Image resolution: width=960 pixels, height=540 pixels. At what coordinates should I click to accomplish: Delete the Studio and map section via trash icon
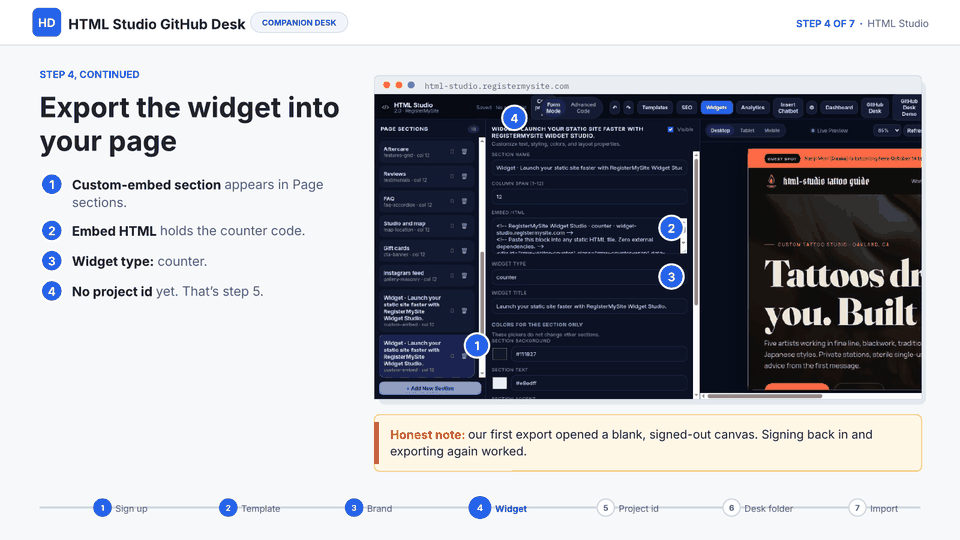(464, 226)
